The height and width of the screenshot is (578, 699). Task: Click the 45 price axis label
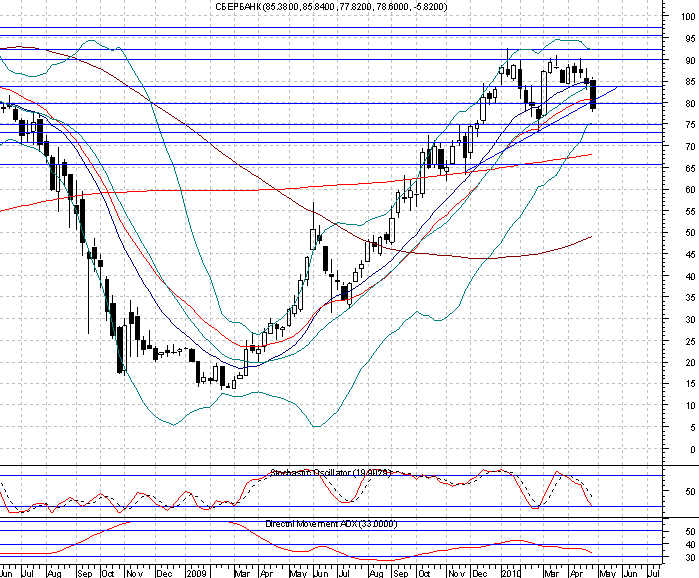pyautogui.click(x=690, y=255)
